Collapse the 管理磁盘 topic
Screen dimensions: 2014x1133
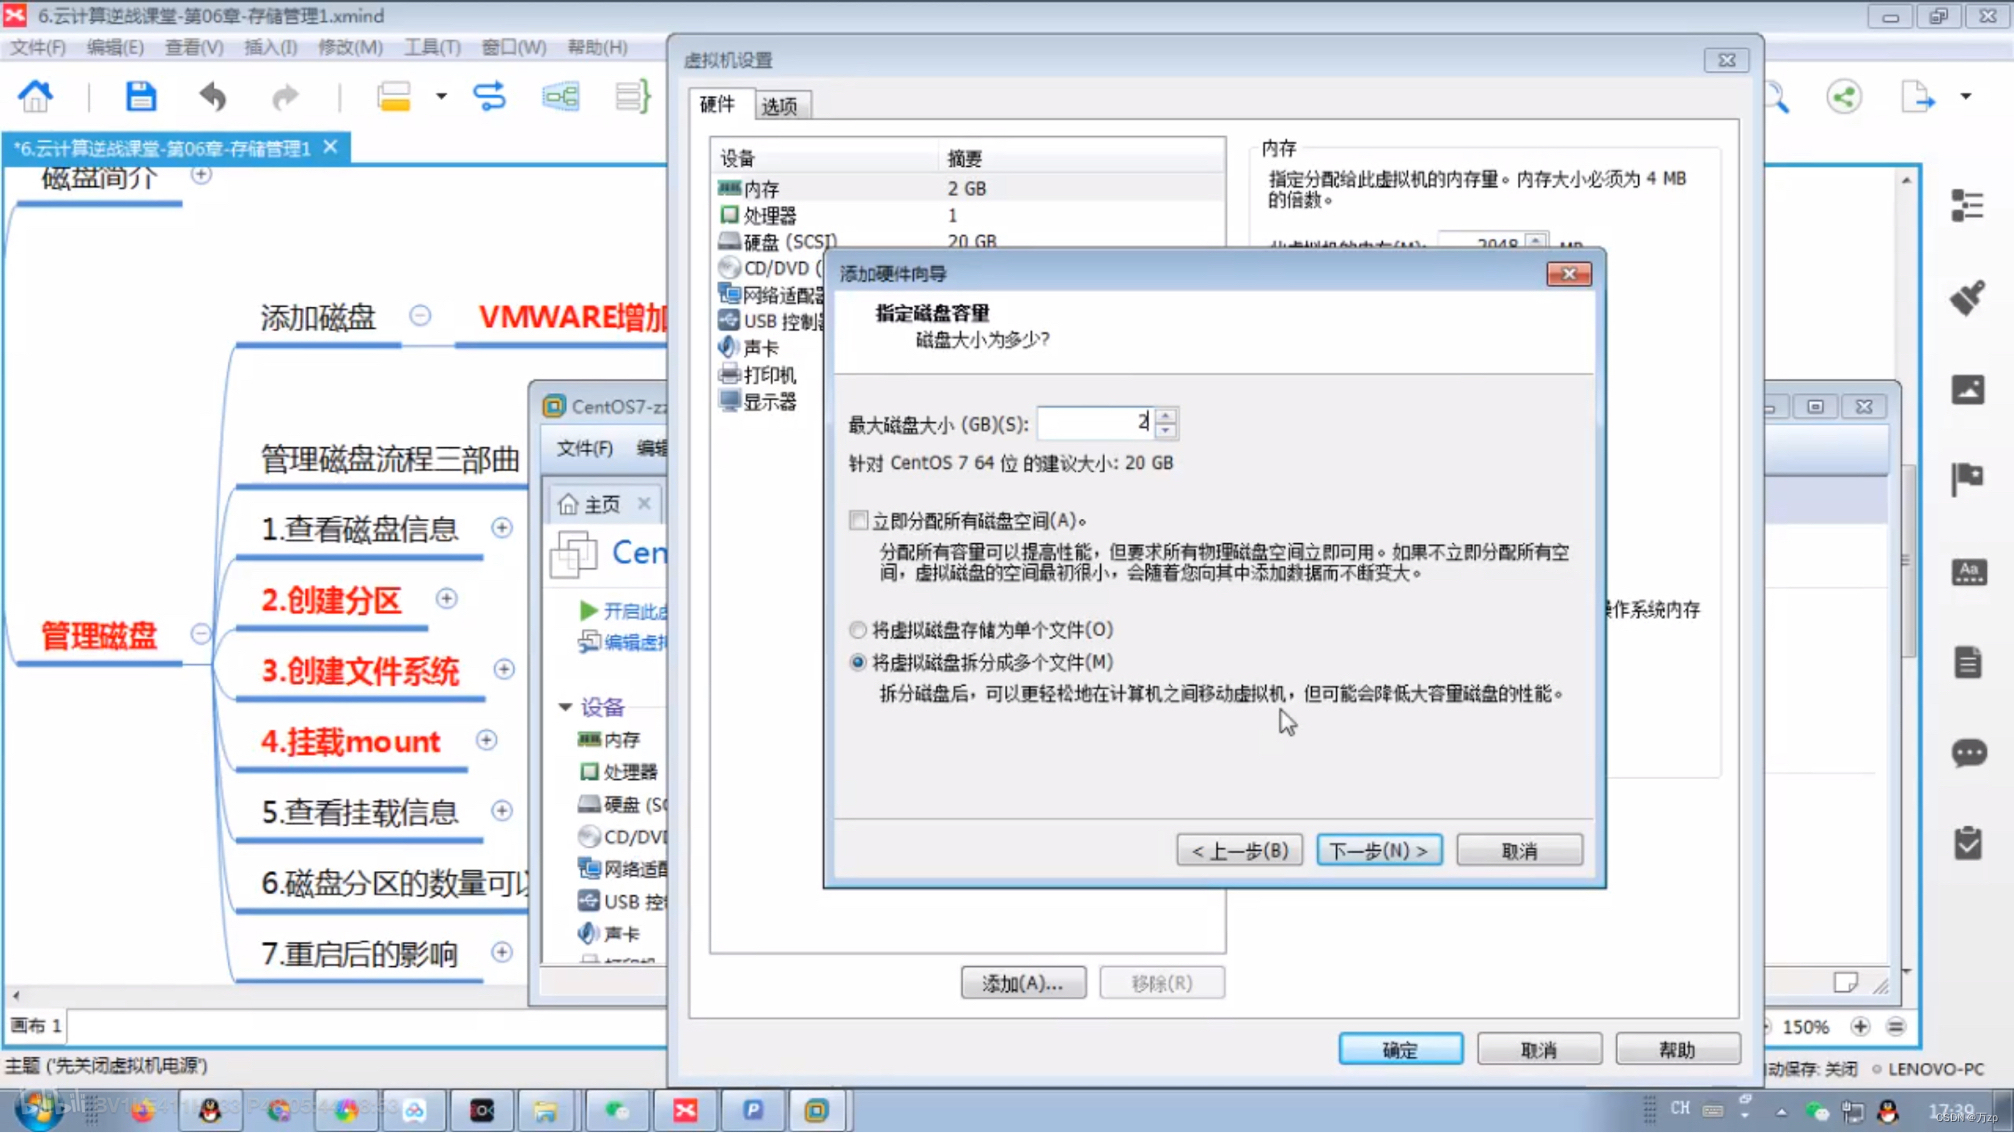(201, 634)
